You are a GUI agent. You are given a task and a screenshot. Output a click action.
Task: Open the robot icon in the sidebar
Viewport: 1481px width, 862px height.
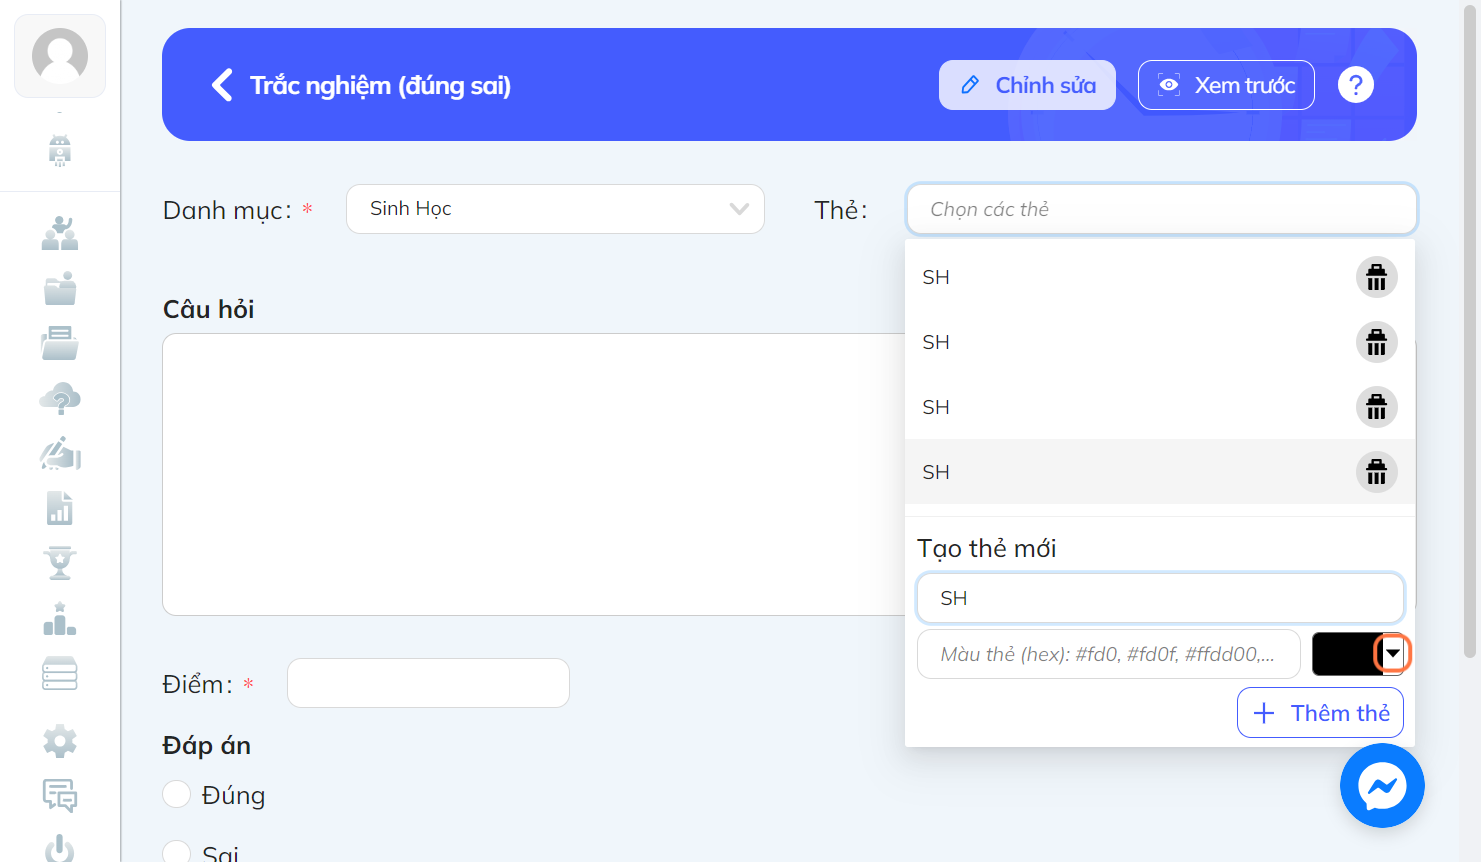tap(60, 151)
